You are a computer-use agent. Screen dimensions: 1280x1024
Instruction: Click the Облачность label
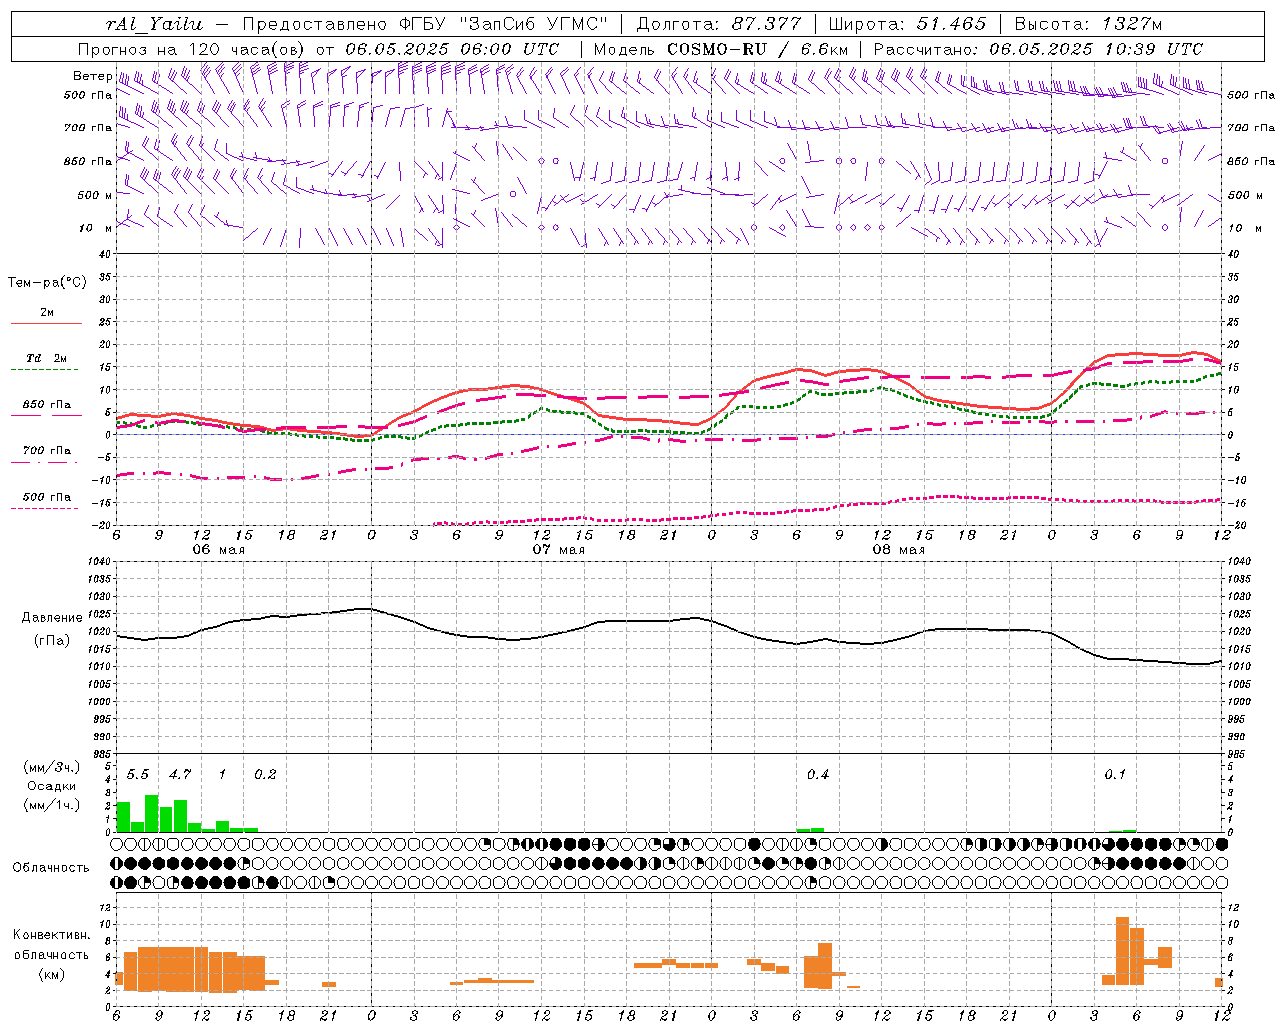click(51, 868)
